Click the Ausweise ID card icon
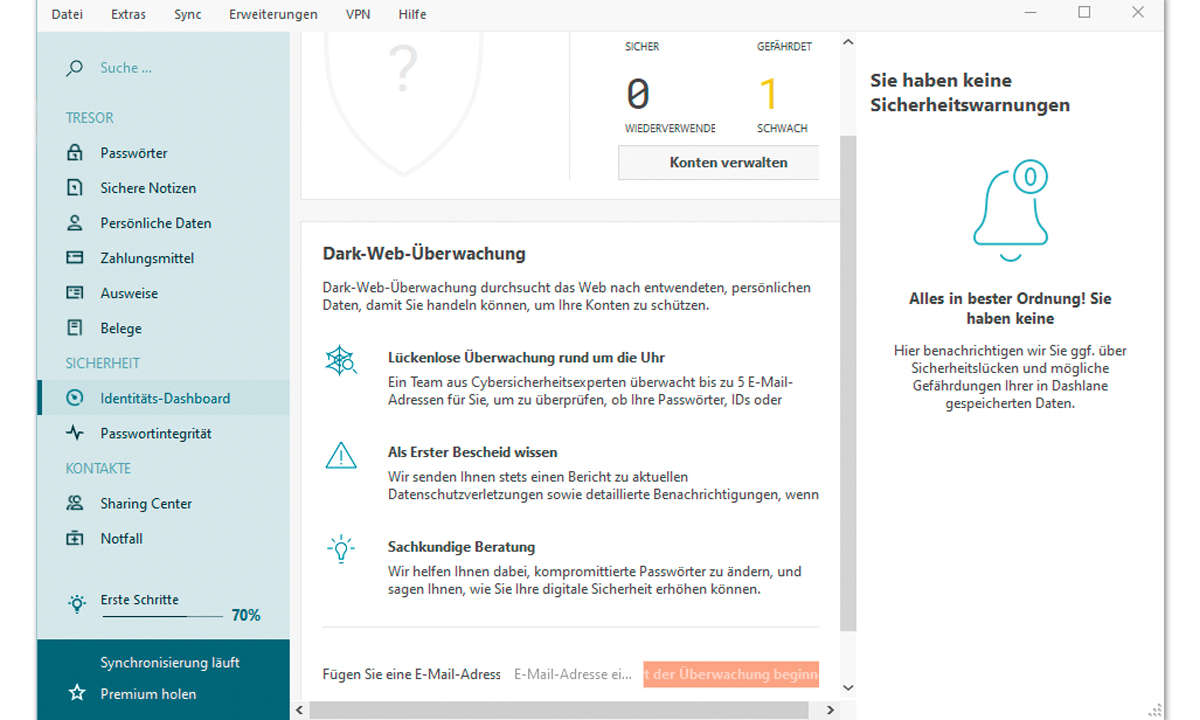The image size is (1200, 720). pyautogui.click(x=74, y=293)
